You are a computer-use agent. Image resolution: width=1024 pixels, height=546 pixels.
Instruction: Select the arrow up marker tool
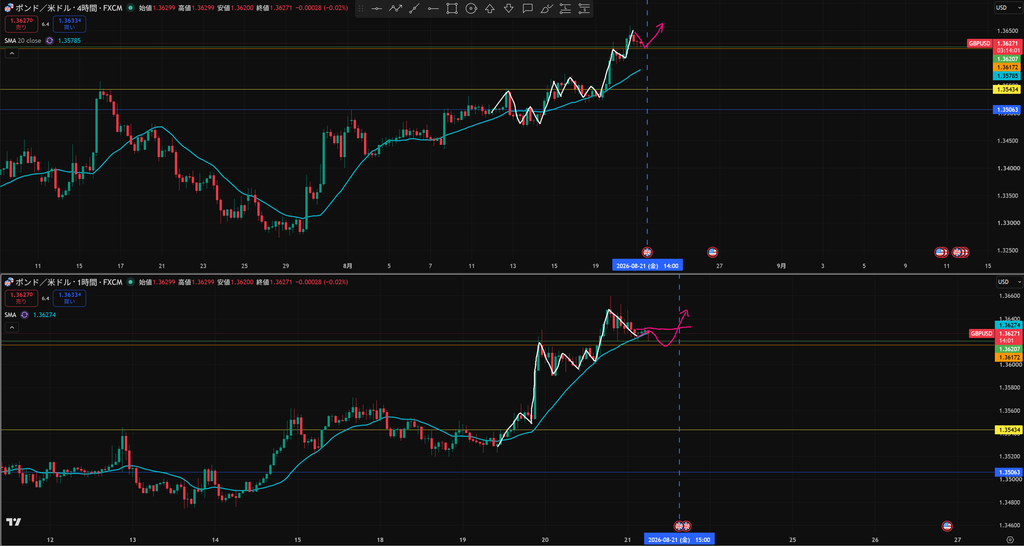click(x=490, y=8)
